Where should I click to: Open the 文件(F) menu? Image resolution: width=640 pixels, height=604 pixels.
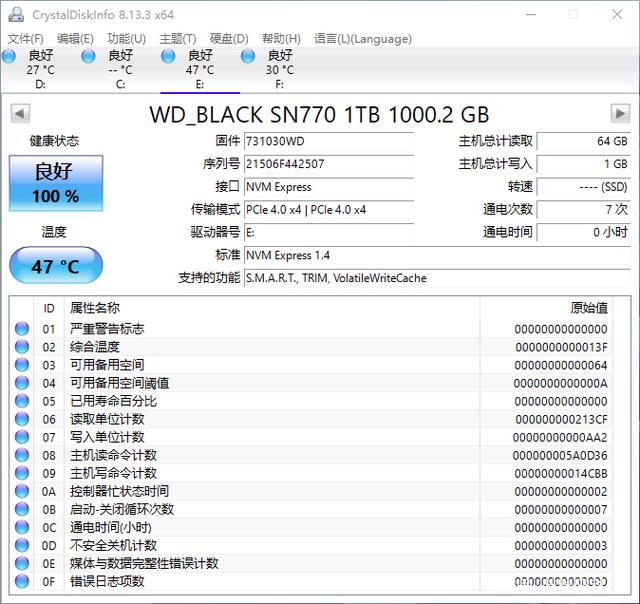click(x=25, y=39)
